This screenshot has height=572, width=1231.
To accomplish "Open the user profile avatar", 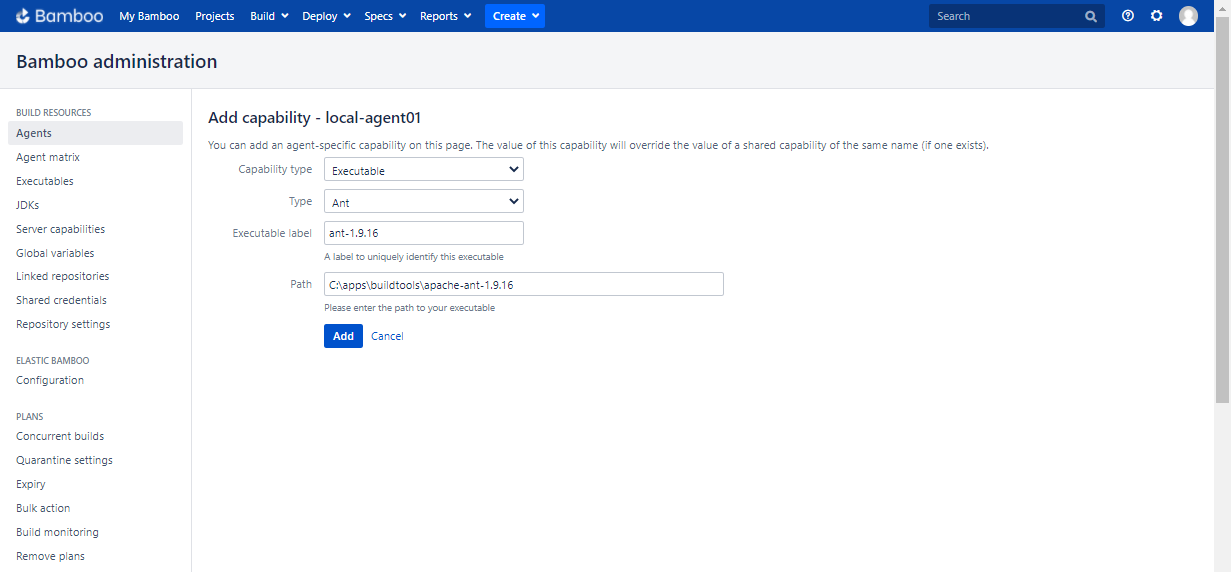I will 1188,16.
